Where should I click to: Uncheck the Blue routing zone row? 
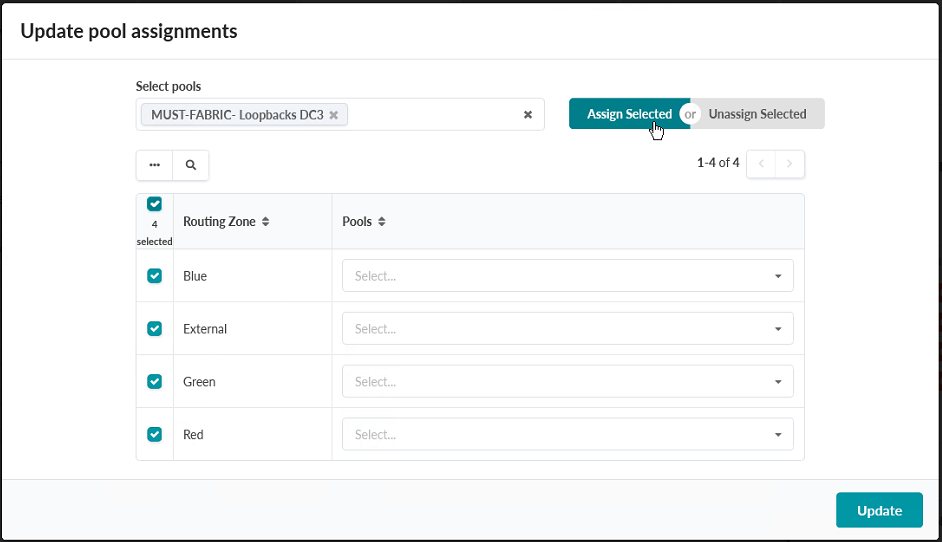tap(154, 276)
